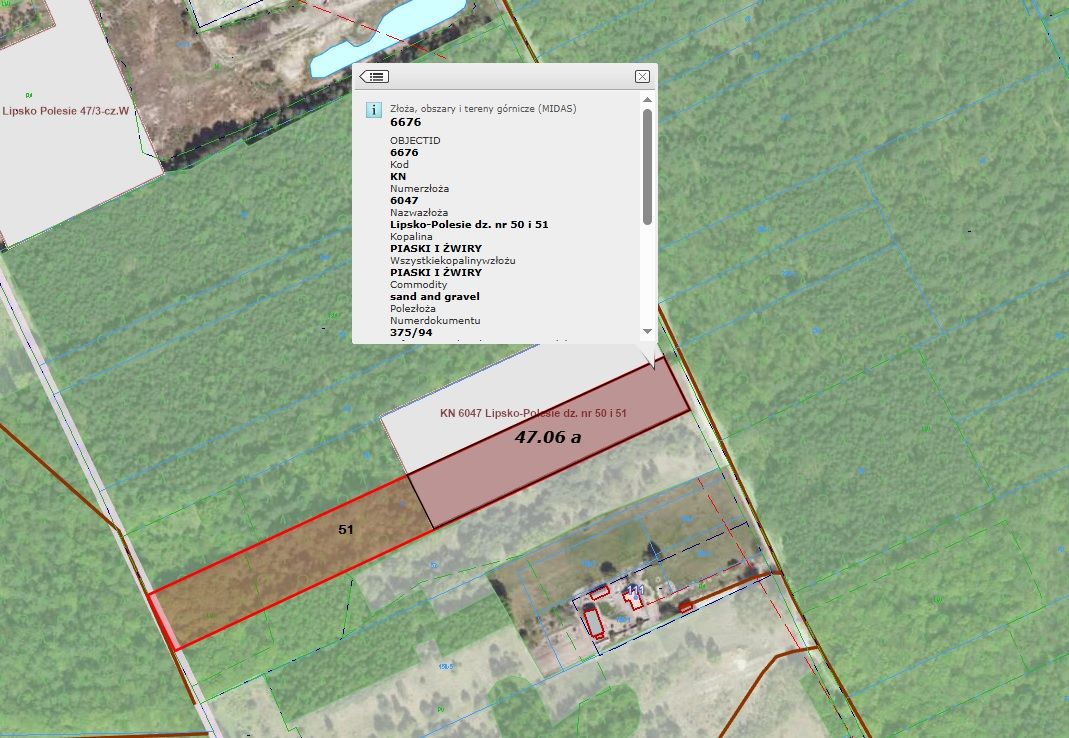
Task: Click parcel number 51 on map
Action: tap(346, 529)
